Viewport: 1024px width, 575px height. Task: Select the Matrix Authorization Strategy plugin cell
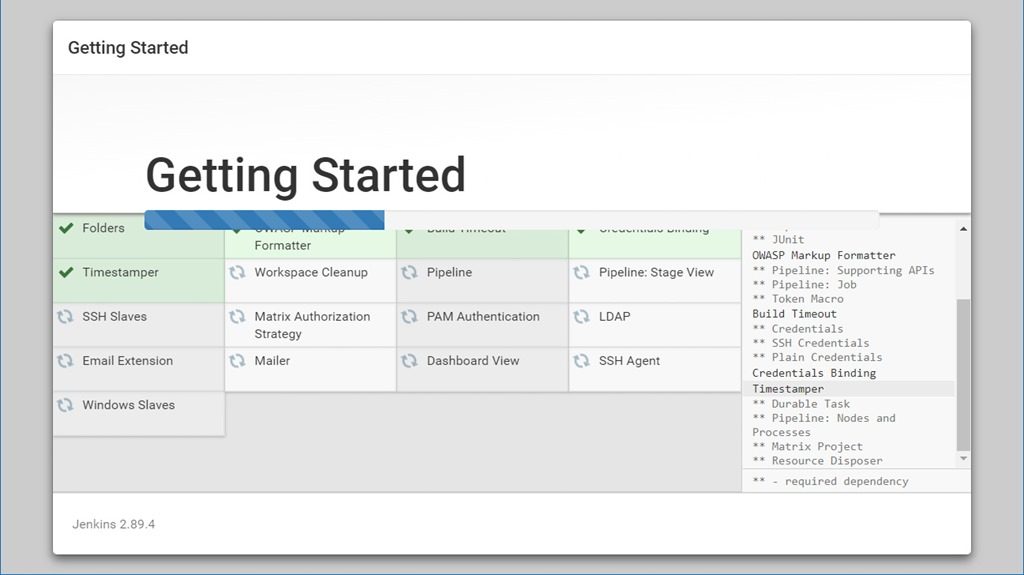311,325
